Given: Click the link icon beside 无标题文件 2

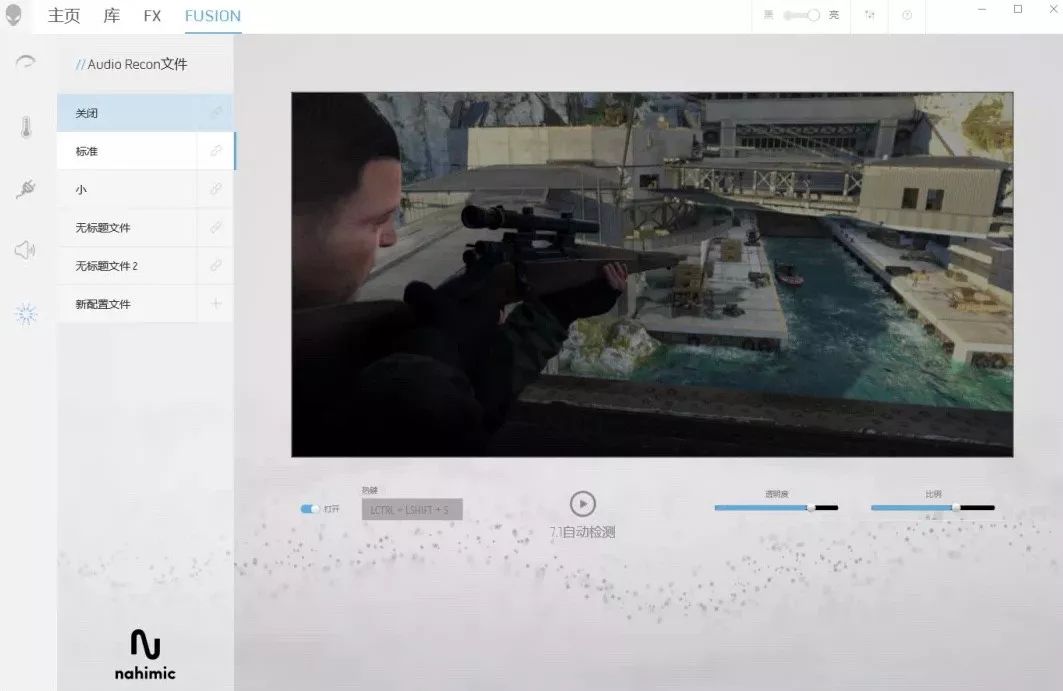Looking at the screenshot, I should point(215,266).
